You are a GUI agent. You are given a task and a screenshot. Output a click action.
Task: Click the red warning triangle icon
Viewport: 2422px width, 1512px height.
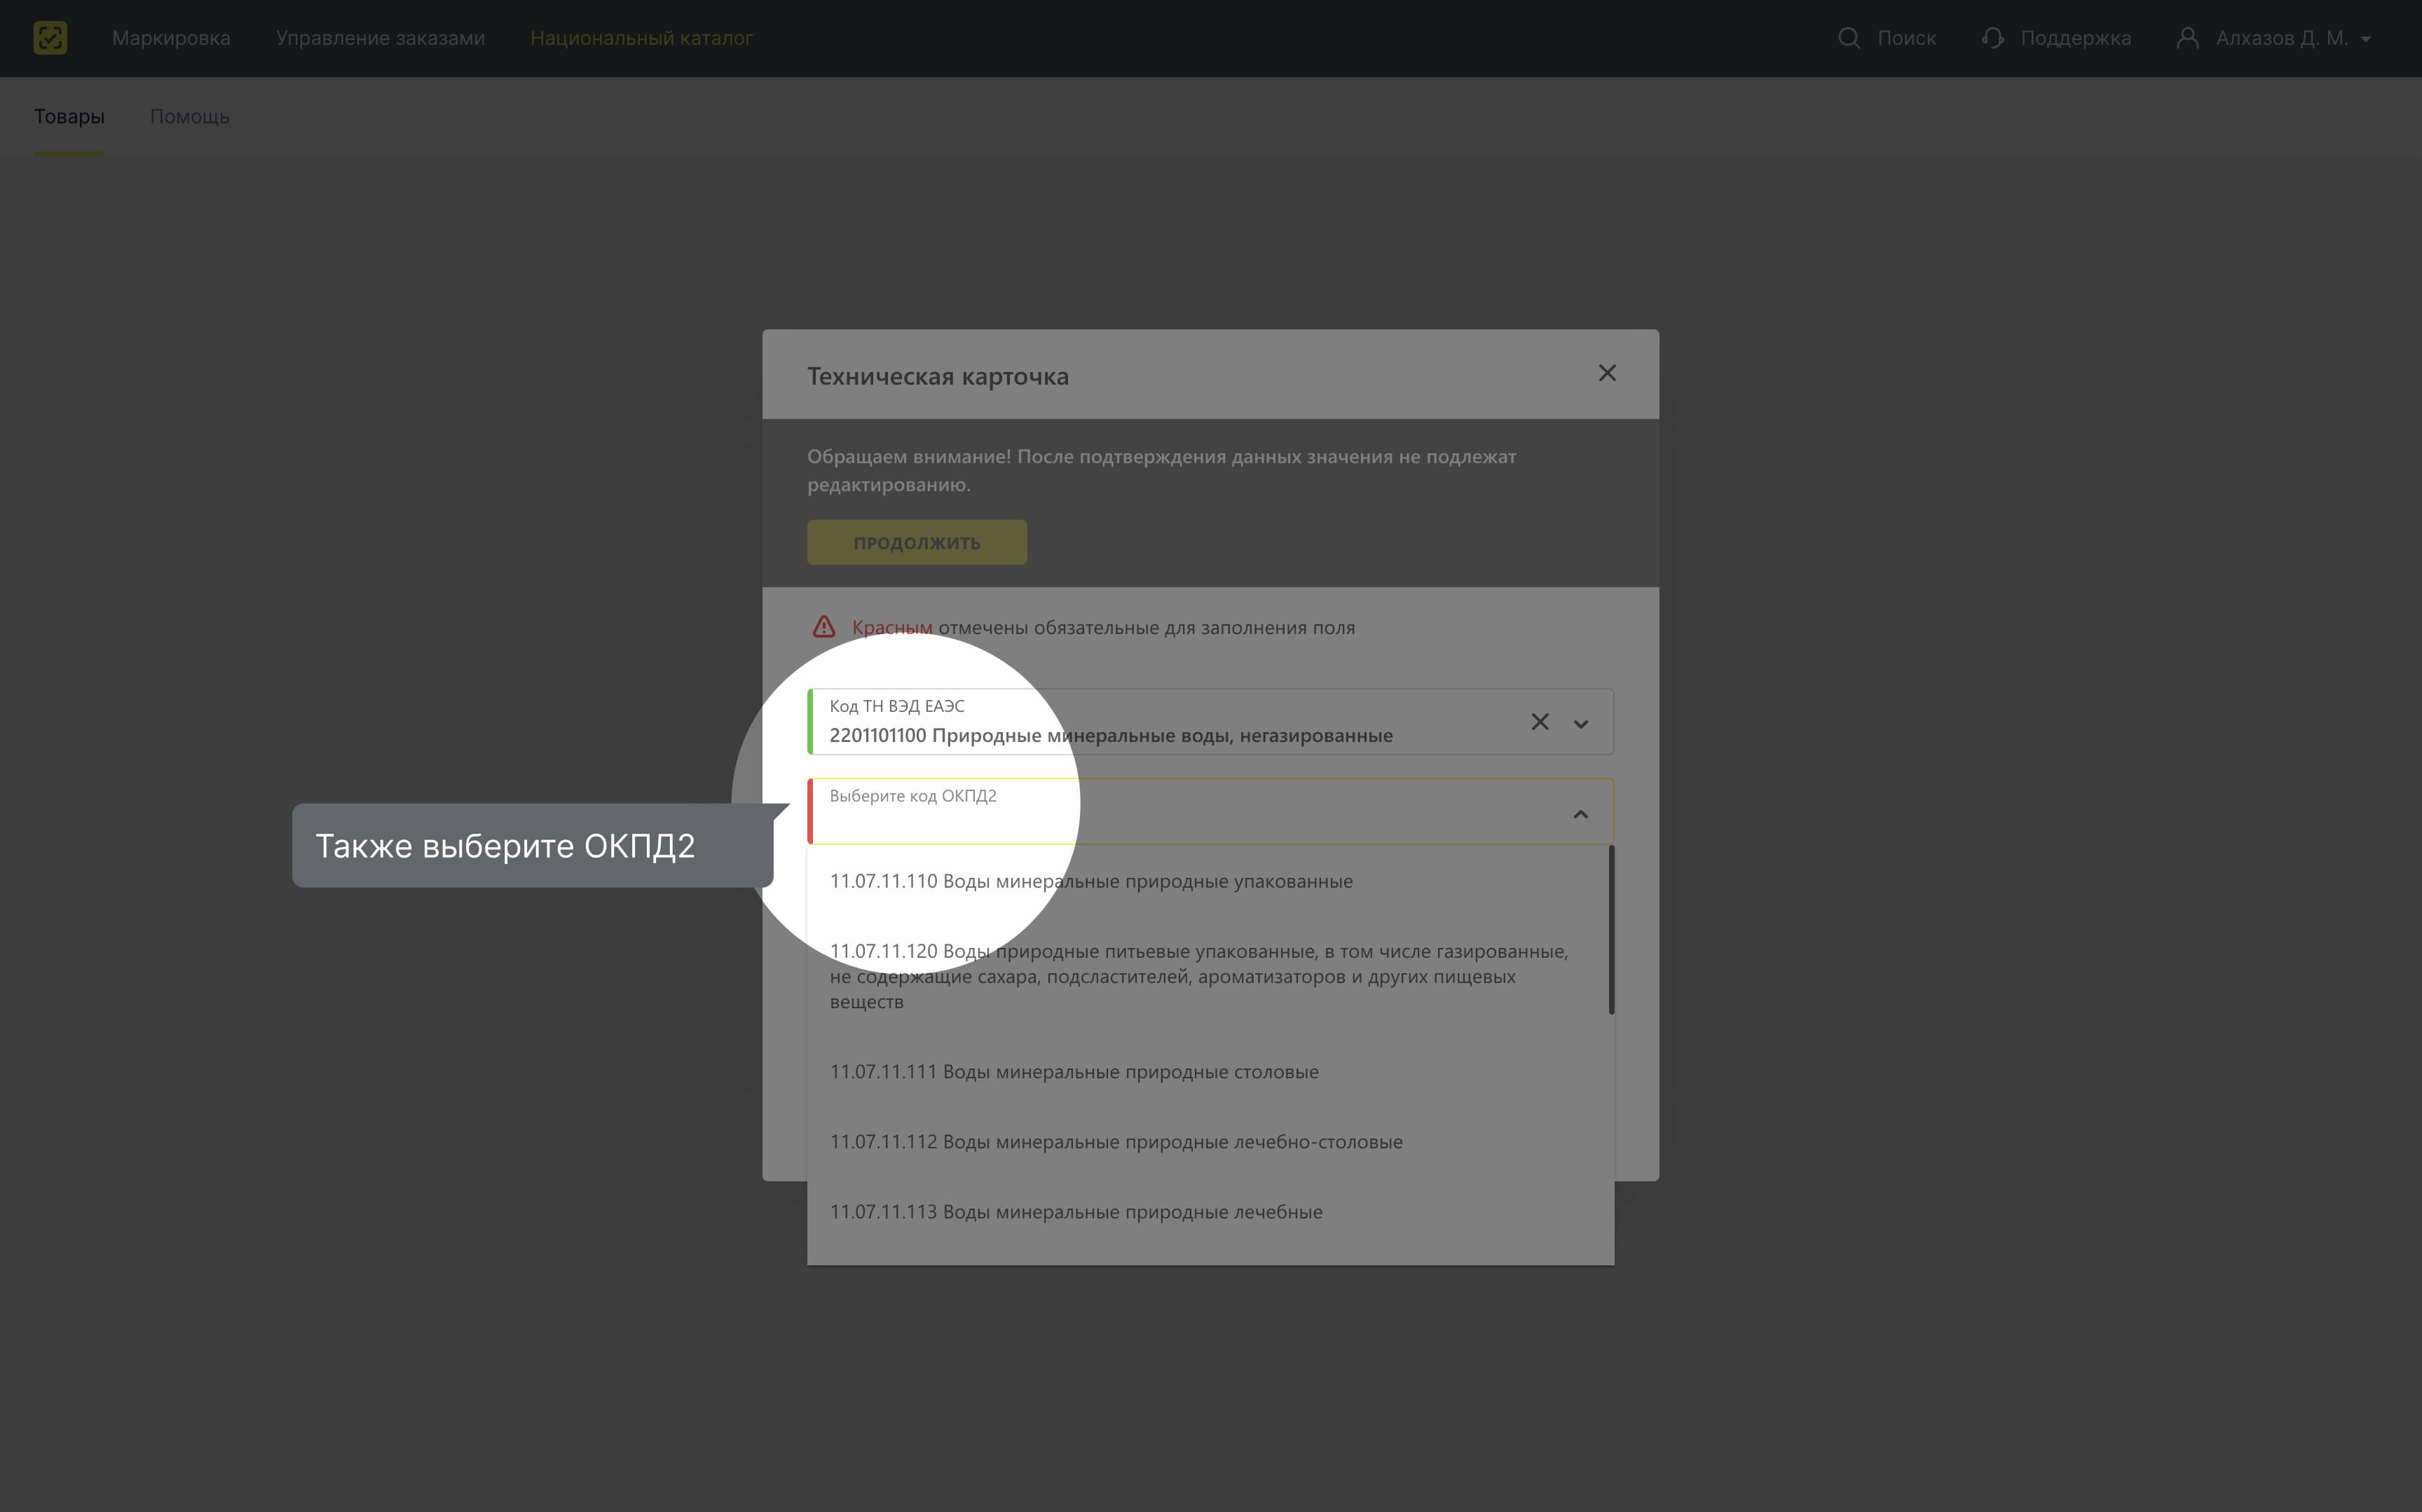823,627
